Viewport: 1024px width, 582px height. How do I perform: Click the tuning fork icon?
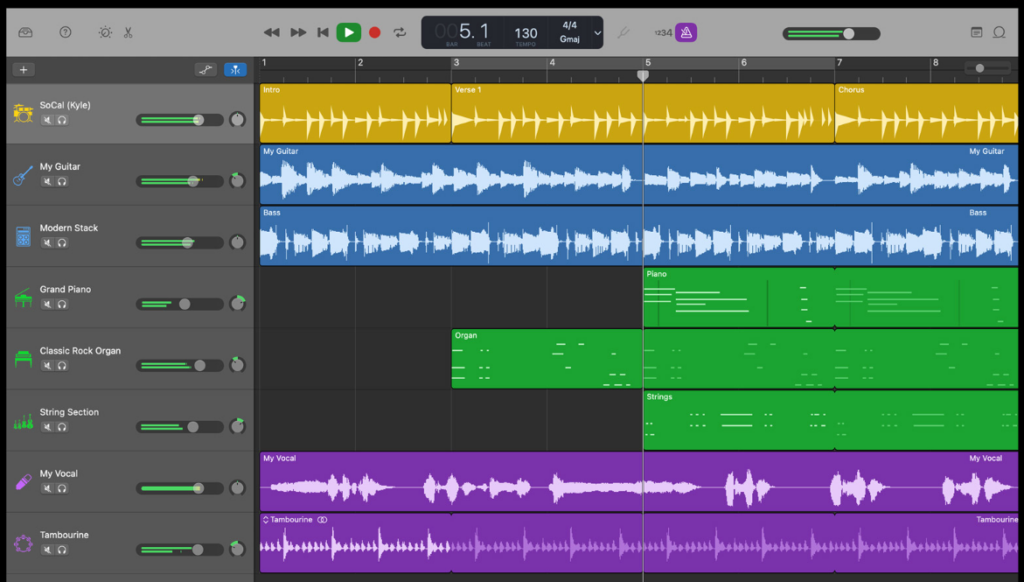point(624,32)
